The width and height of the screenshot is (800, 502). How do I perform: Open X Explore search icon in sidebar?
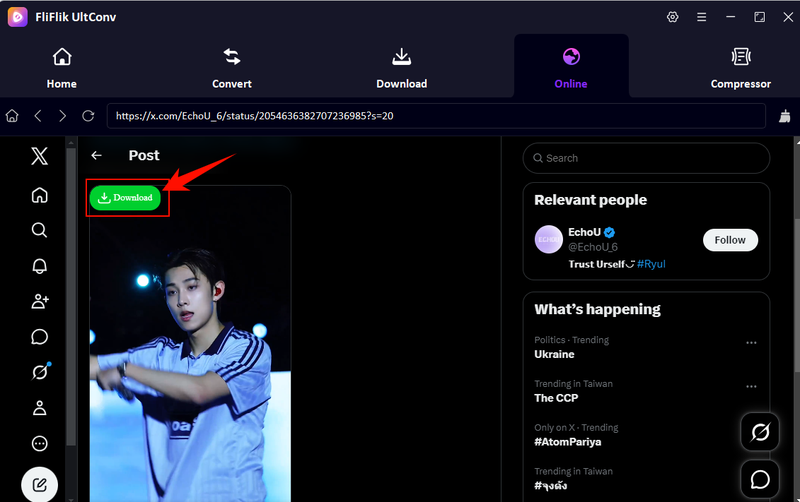click(x=39, y=230)
